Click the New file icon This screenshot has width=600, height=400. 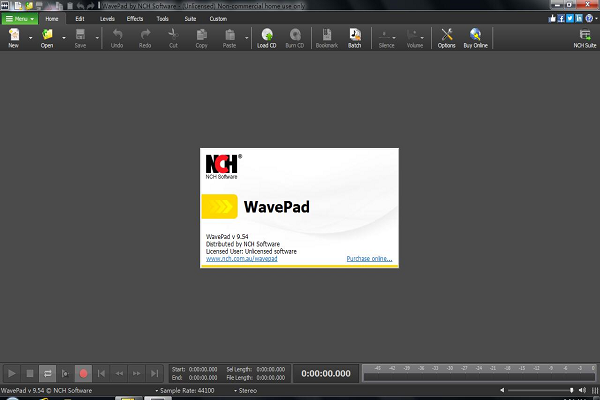tap(14, 36)
